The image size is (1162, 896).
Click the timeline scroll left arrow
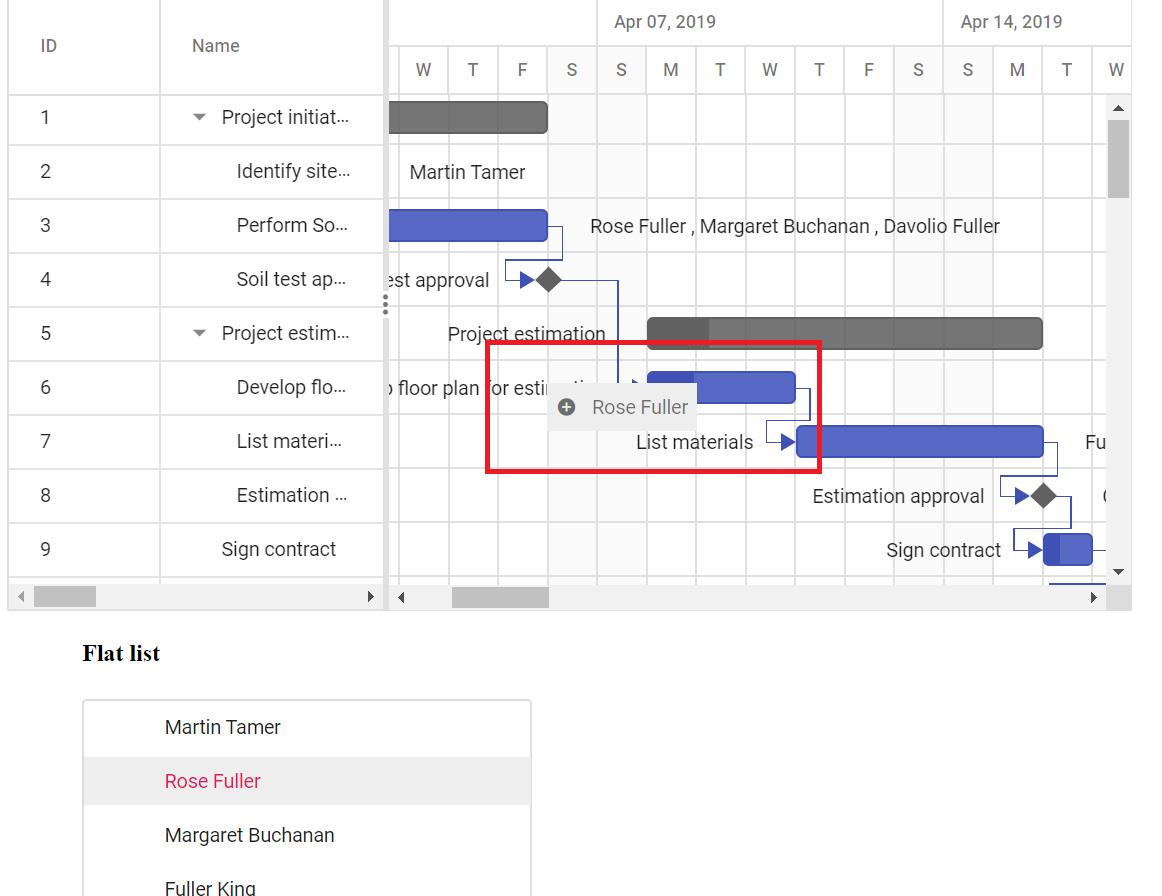[401, 597]
